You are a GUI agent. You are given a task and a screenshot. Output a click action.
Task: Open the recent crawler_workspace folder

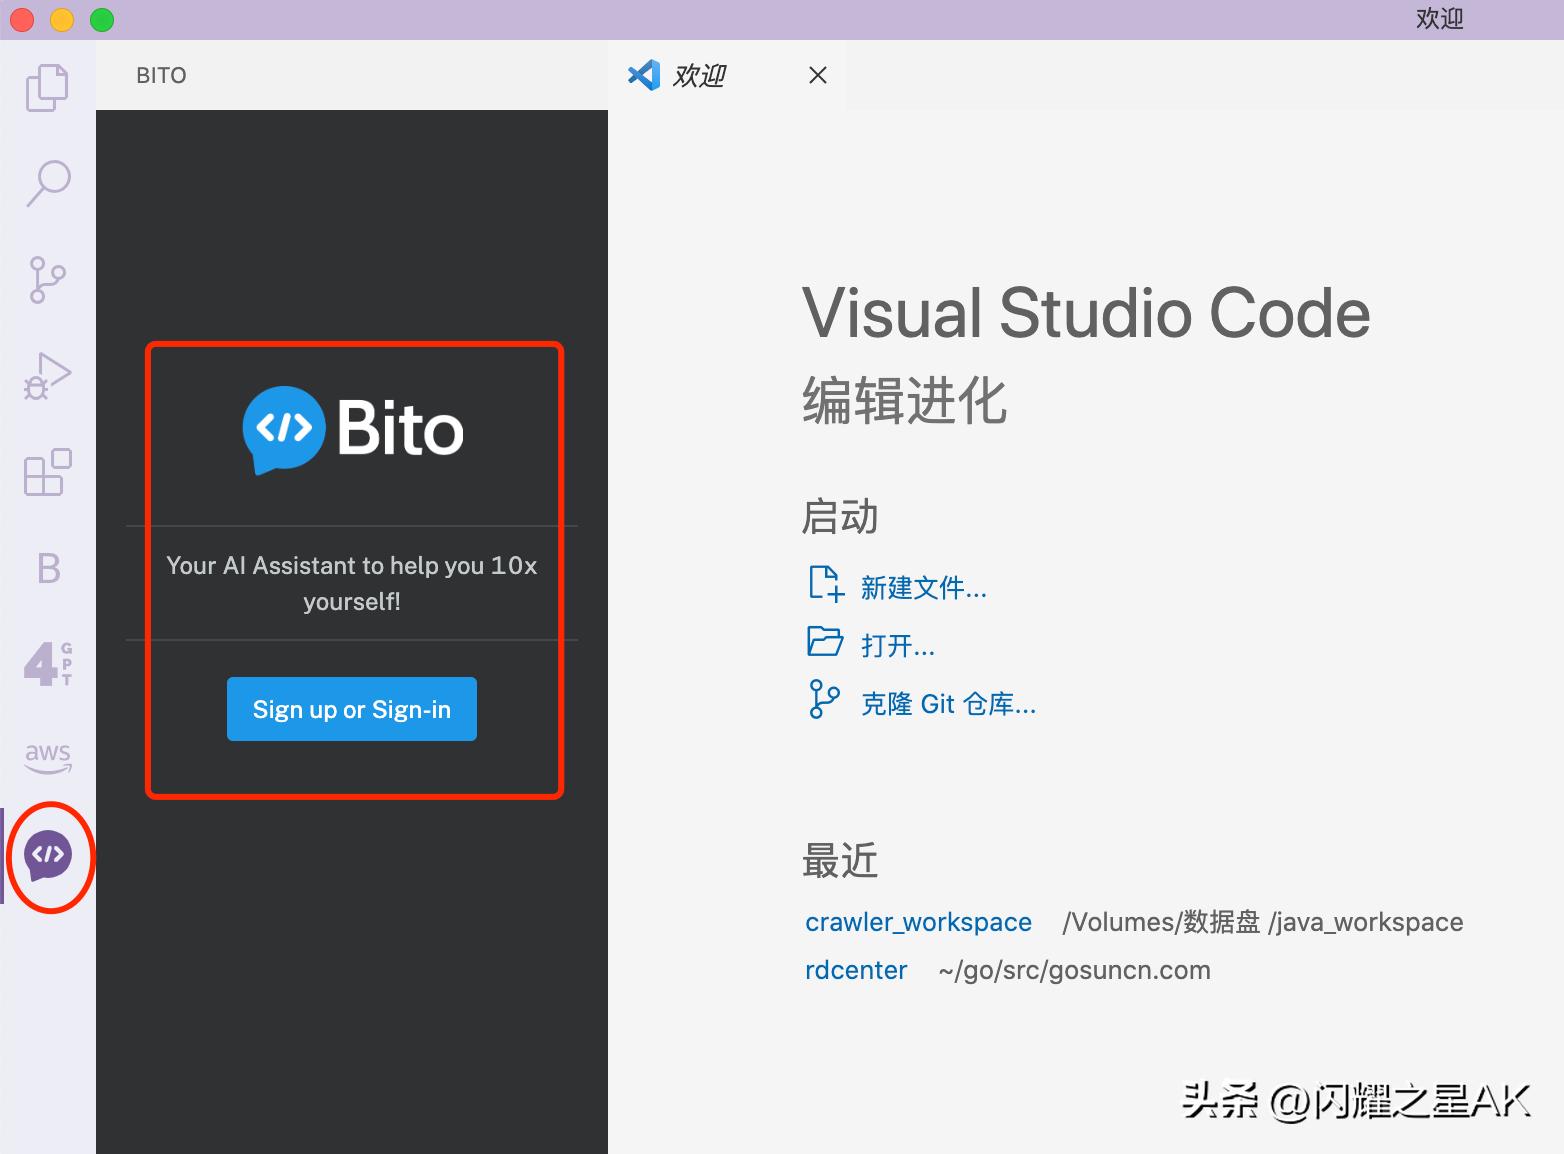pyautogui.click(x=918, y=922)
